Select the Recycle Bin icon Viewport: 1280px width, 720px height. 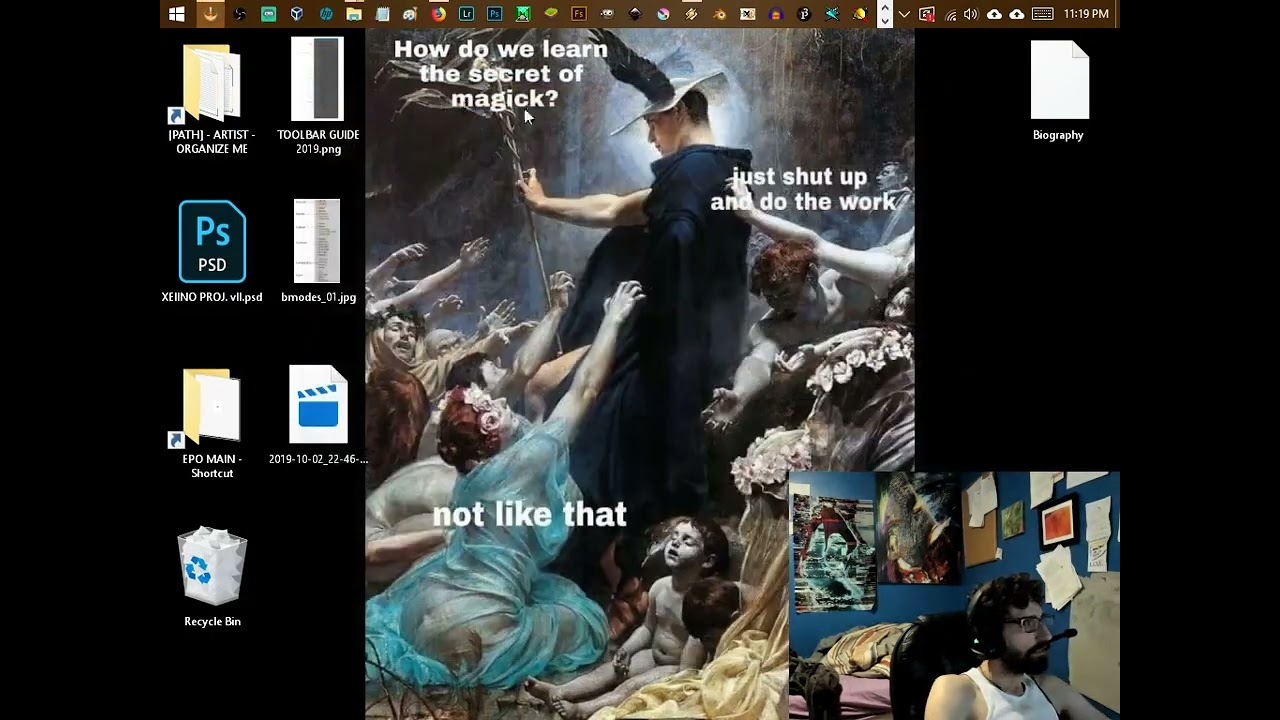click(212, 577)
